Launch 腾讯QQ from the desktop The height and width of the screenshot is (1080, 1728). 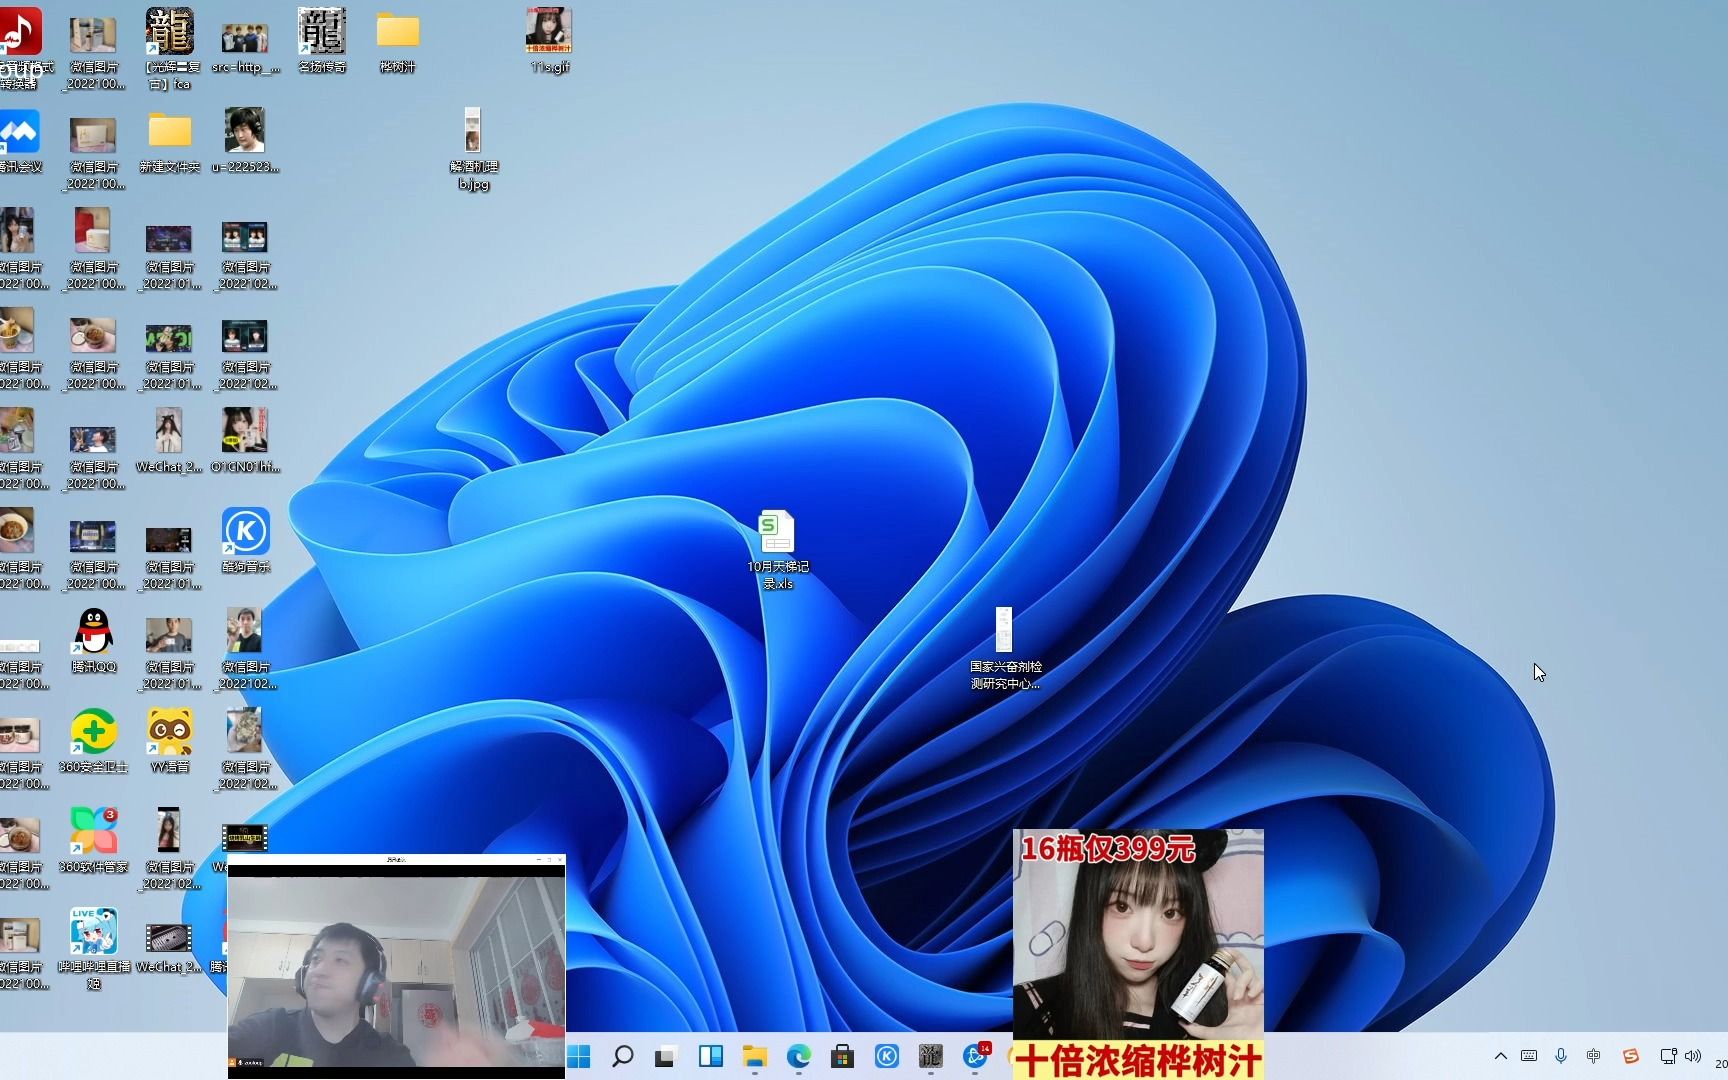pos(94,640)
